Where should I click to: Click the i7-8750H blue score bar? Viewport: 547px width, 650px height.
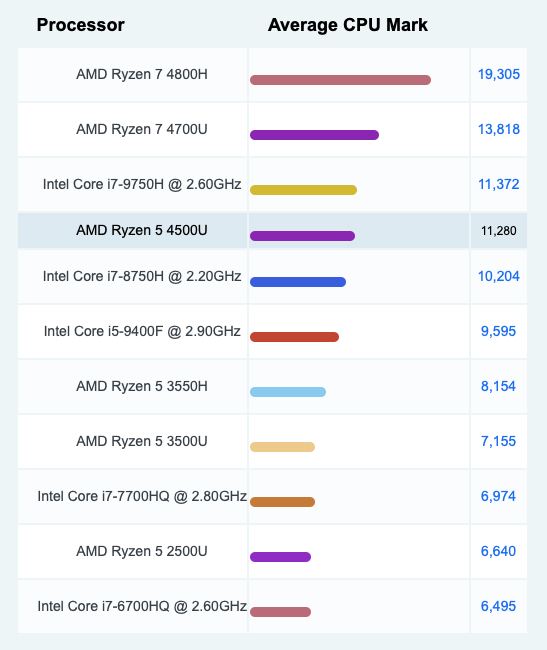click(x=298, y=282)
